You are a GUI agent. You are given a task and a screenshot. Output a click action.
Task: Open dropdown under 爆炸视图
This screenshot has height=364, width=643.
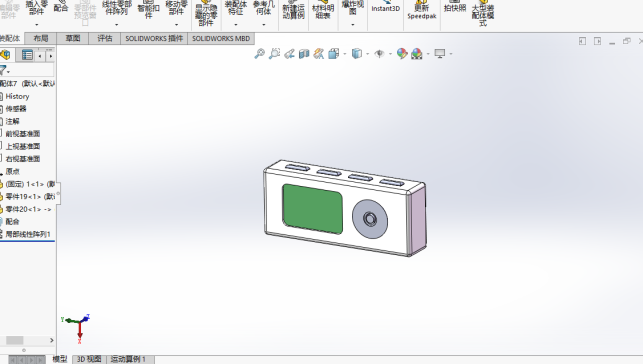point(353,25)
